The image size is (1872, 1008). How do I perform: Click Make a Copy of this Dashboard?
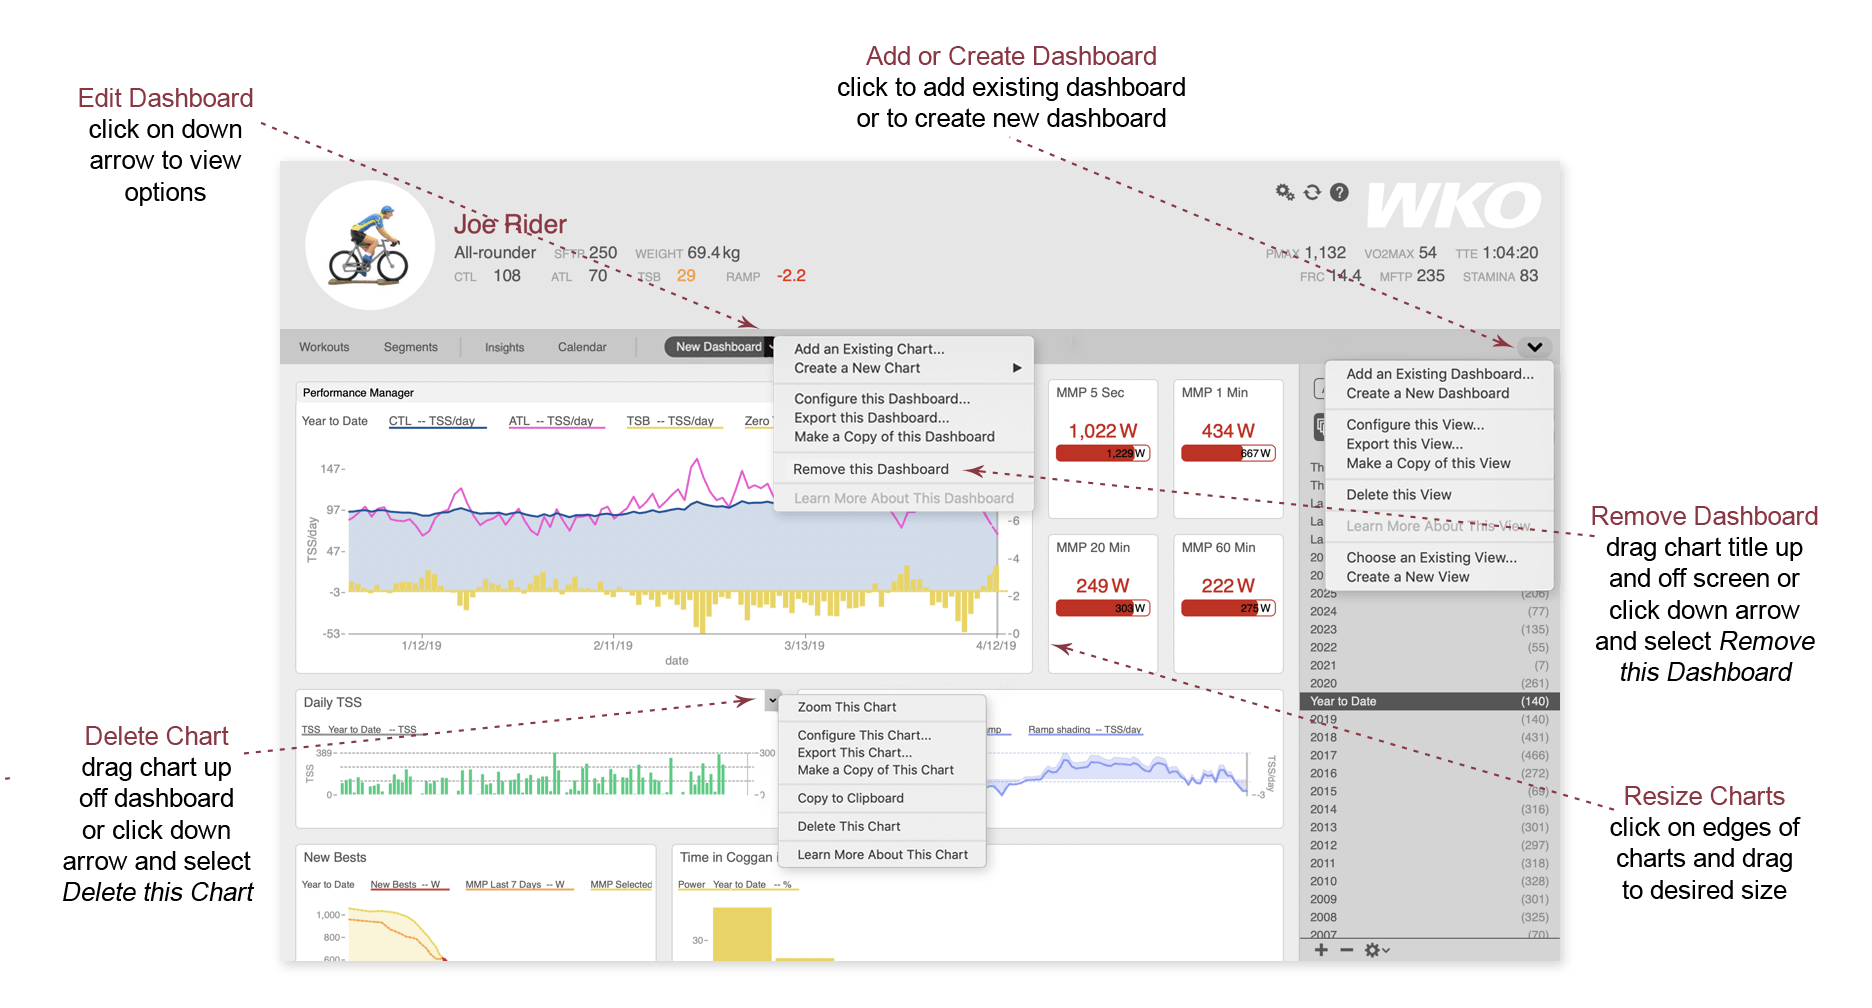point(894,437)
